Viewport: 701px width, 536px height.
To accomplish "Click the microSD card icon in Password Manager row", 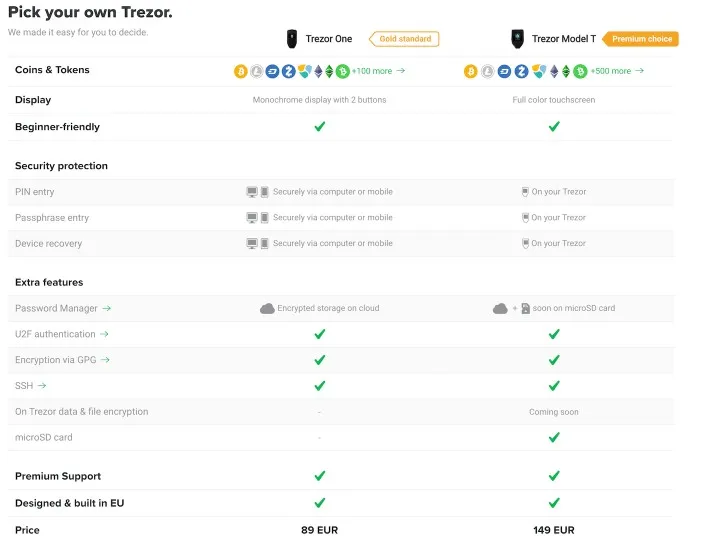I will point(526,308).
